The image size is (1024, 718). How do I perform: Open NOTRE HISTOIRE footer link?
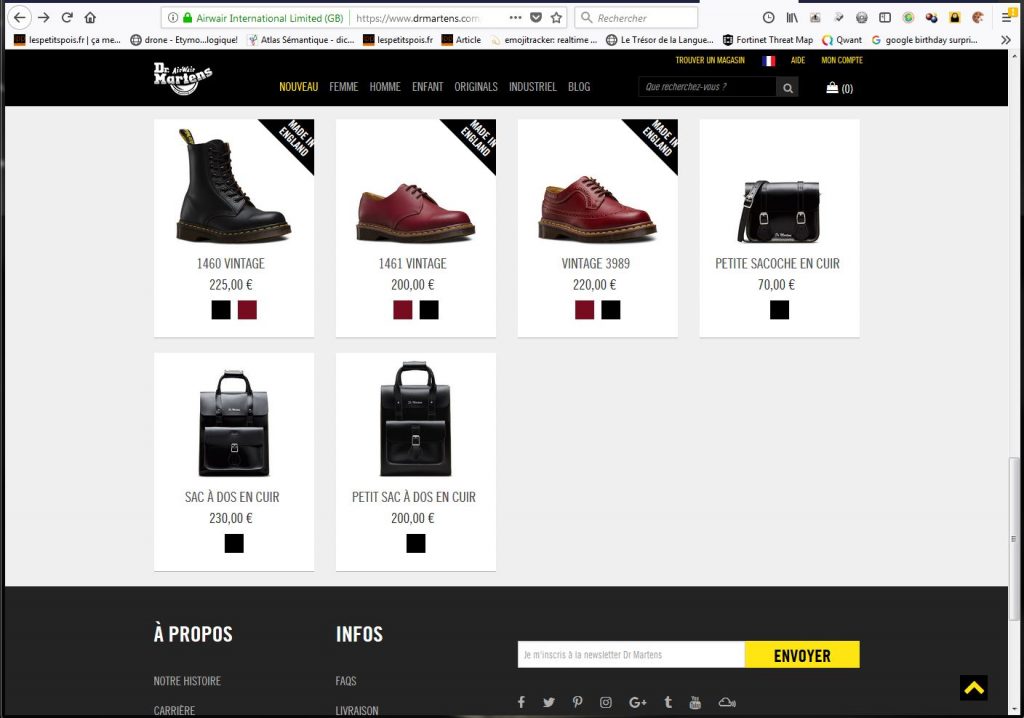[x=187, y=681]
